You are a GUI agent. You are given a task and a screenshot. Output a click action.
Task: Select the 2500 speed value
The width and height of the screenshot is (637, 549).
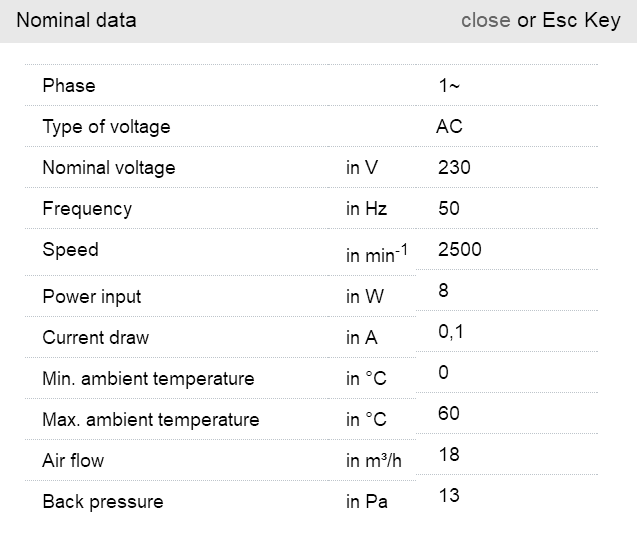tap(459, 250)
